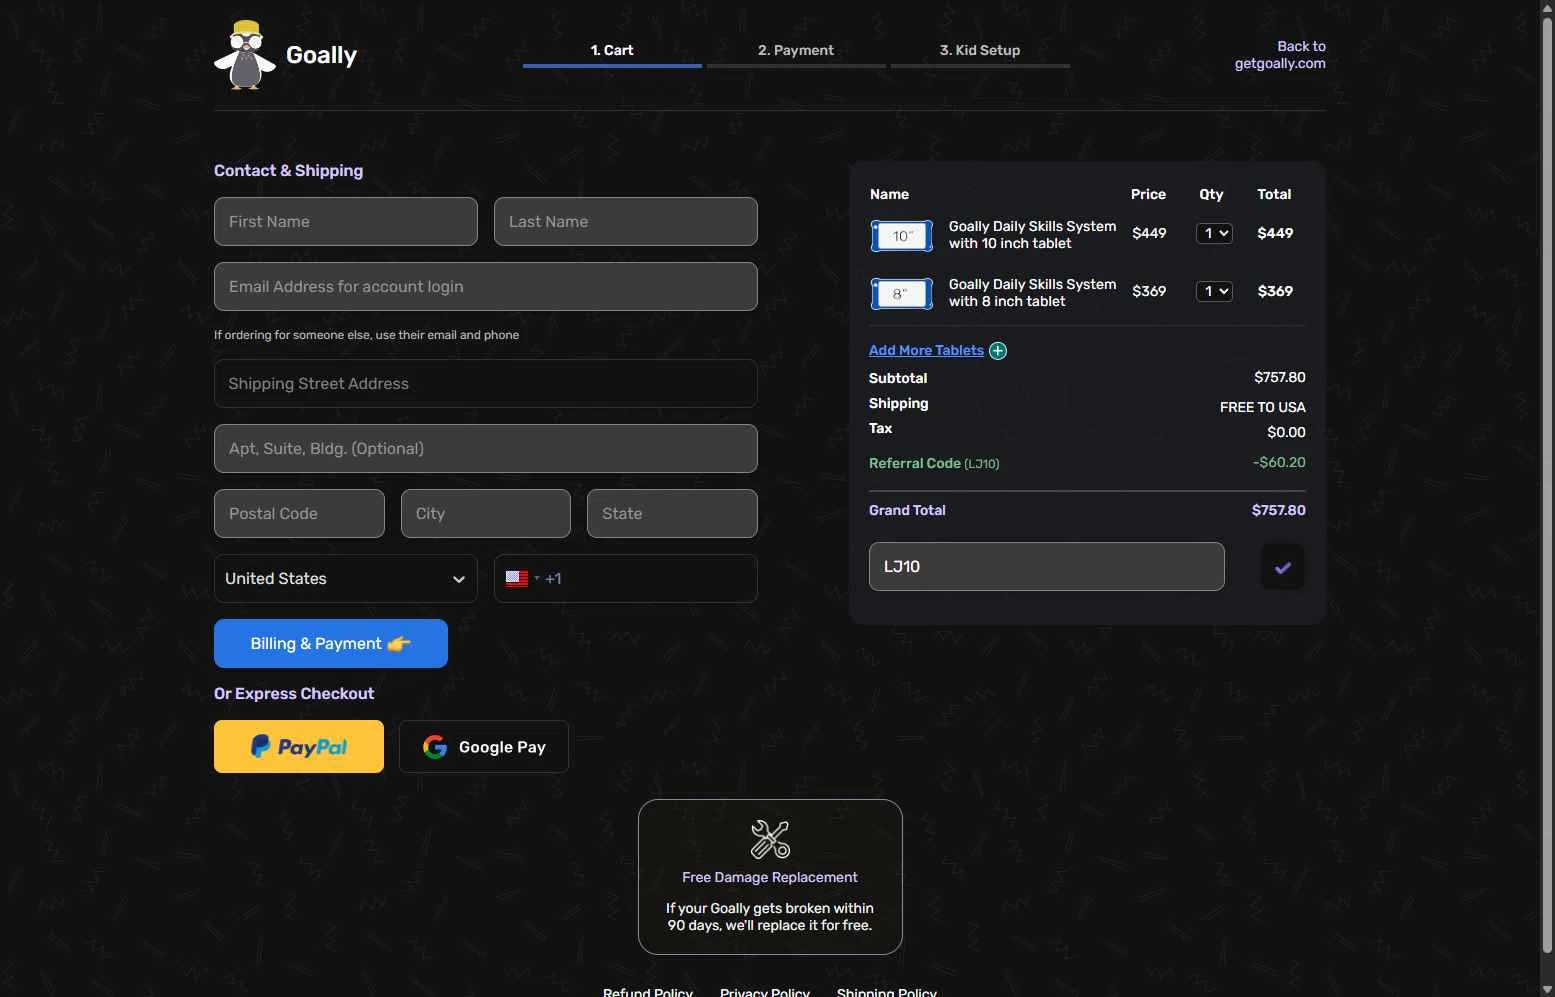
Task: Open the Shipping Policy link
Action: (x=887, y=992)
